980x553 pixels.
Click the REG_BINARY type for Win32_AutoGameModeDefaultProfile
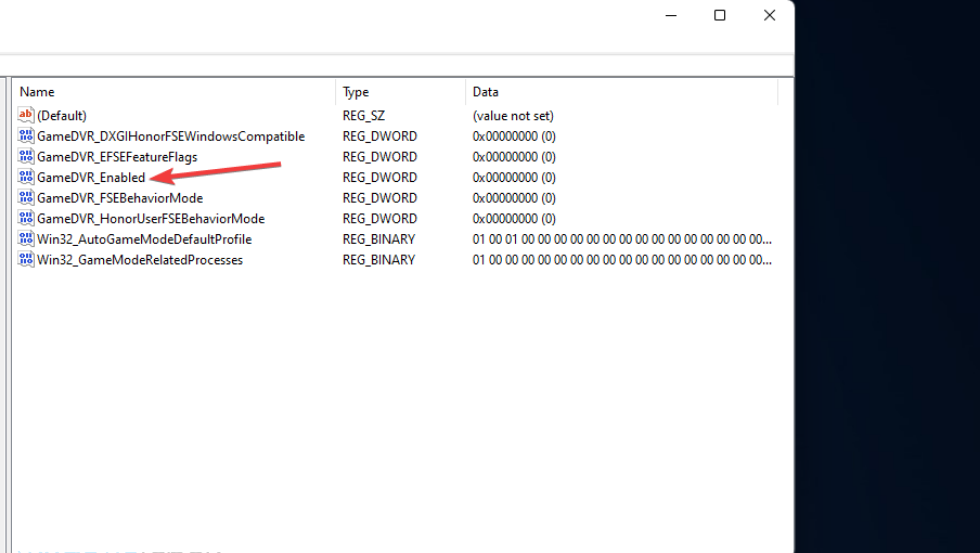pos(379,239)
